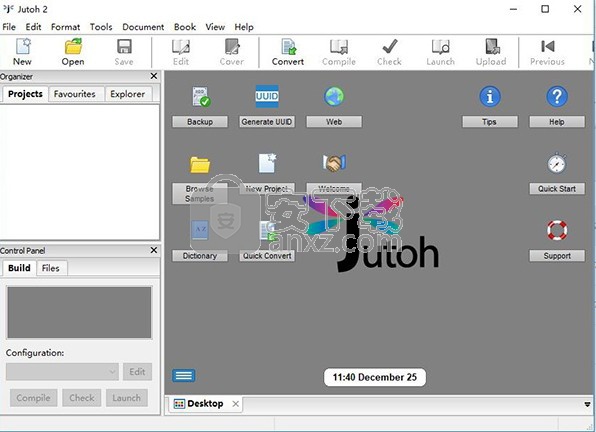This screenshot has width=596, height=432.
Task: Expand the tab list arrow at bottom right
Action: coord(587,404)
